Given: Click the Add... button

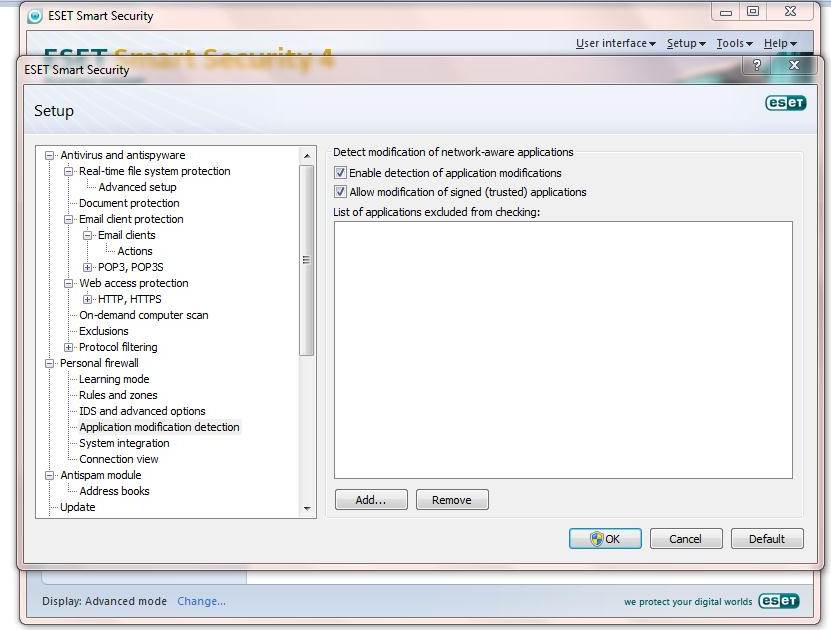Looking at the screenshot, I should 371,500.
